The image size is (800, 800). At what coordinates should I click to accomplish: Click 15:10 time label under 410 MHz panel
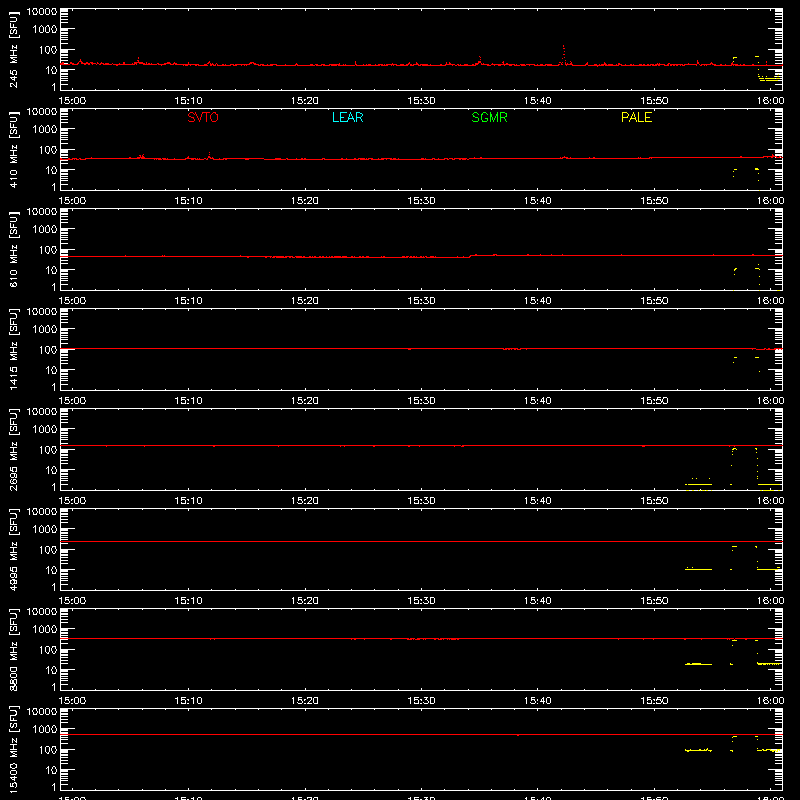pyautogui.click(x=188, y=201)
